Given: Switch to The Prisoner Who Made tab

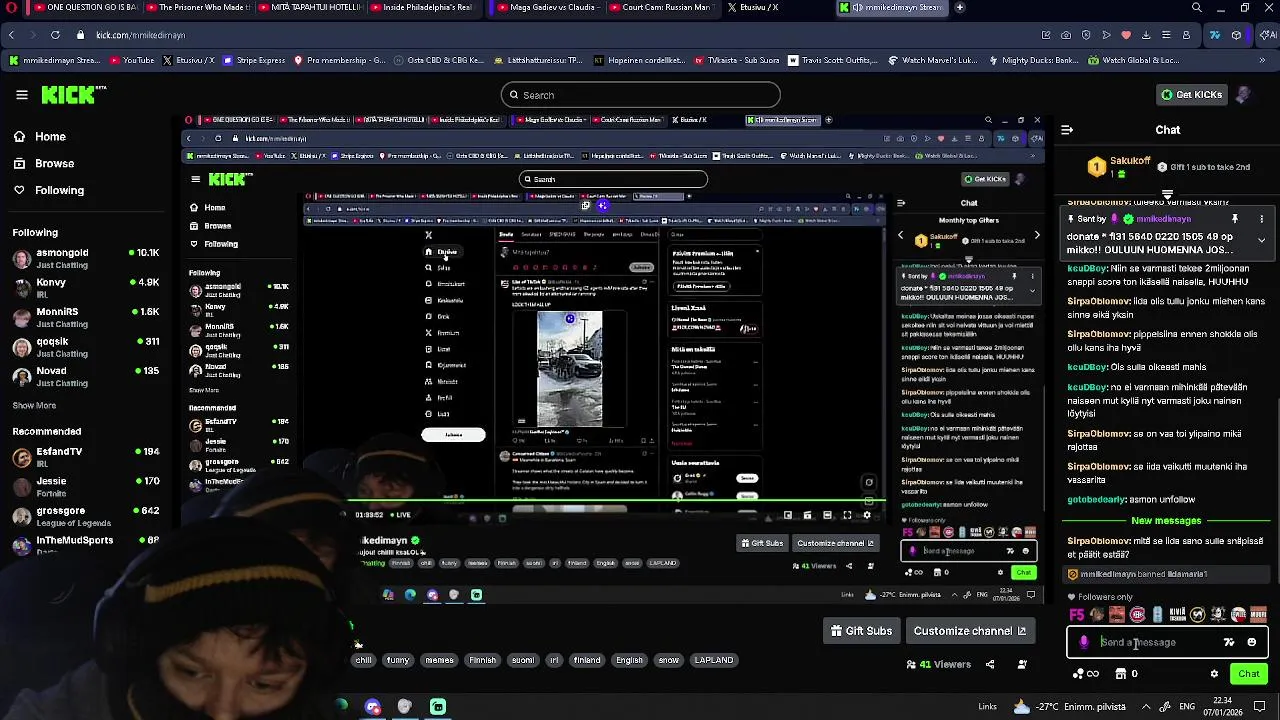Looking at the screenshot, I should pyautogui.click(x=199, y=8).
